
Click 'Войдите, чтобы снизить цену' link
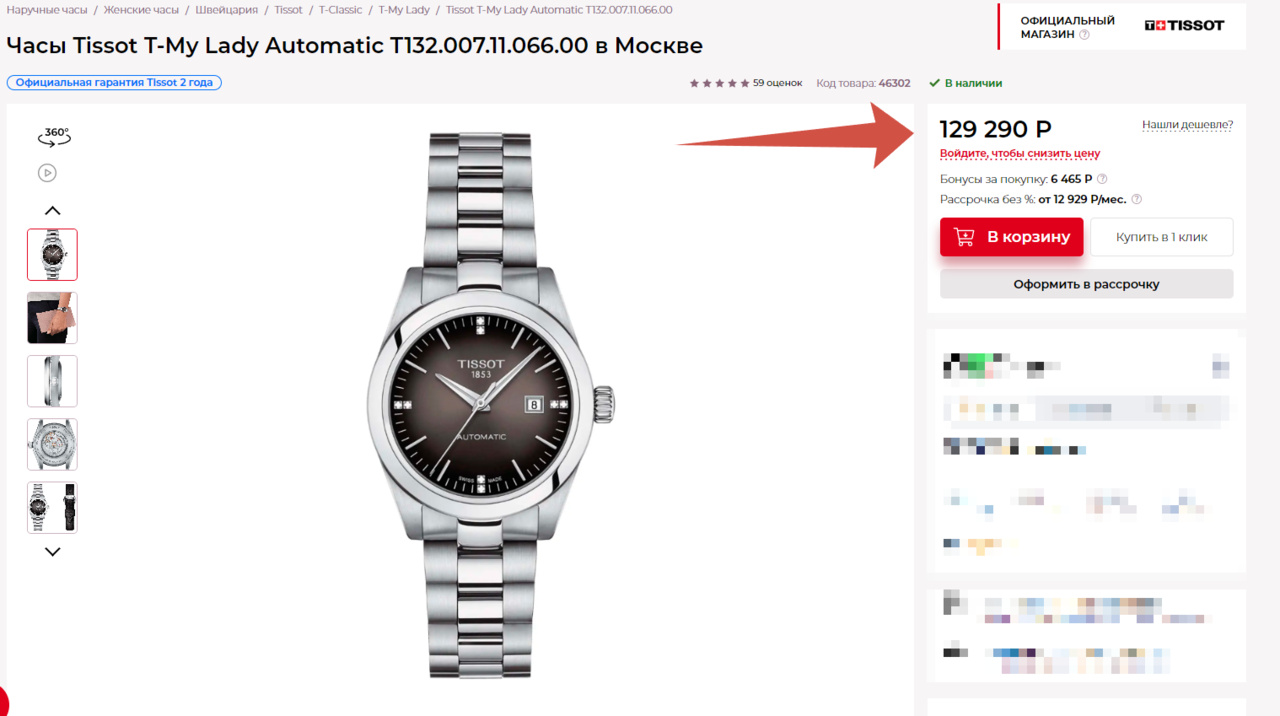1019,154
